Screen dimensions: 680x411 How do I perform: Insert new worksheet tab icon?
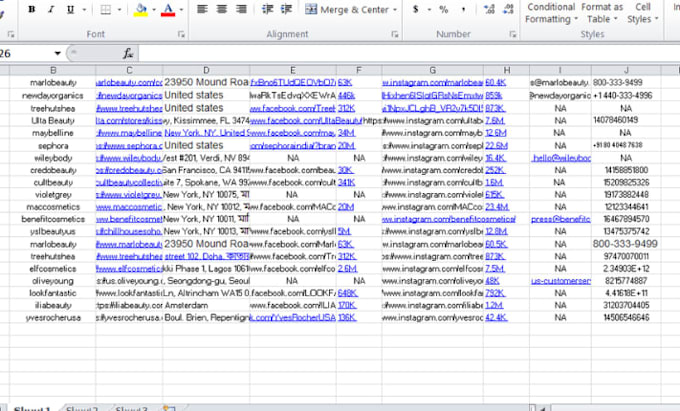coord(169,408)
